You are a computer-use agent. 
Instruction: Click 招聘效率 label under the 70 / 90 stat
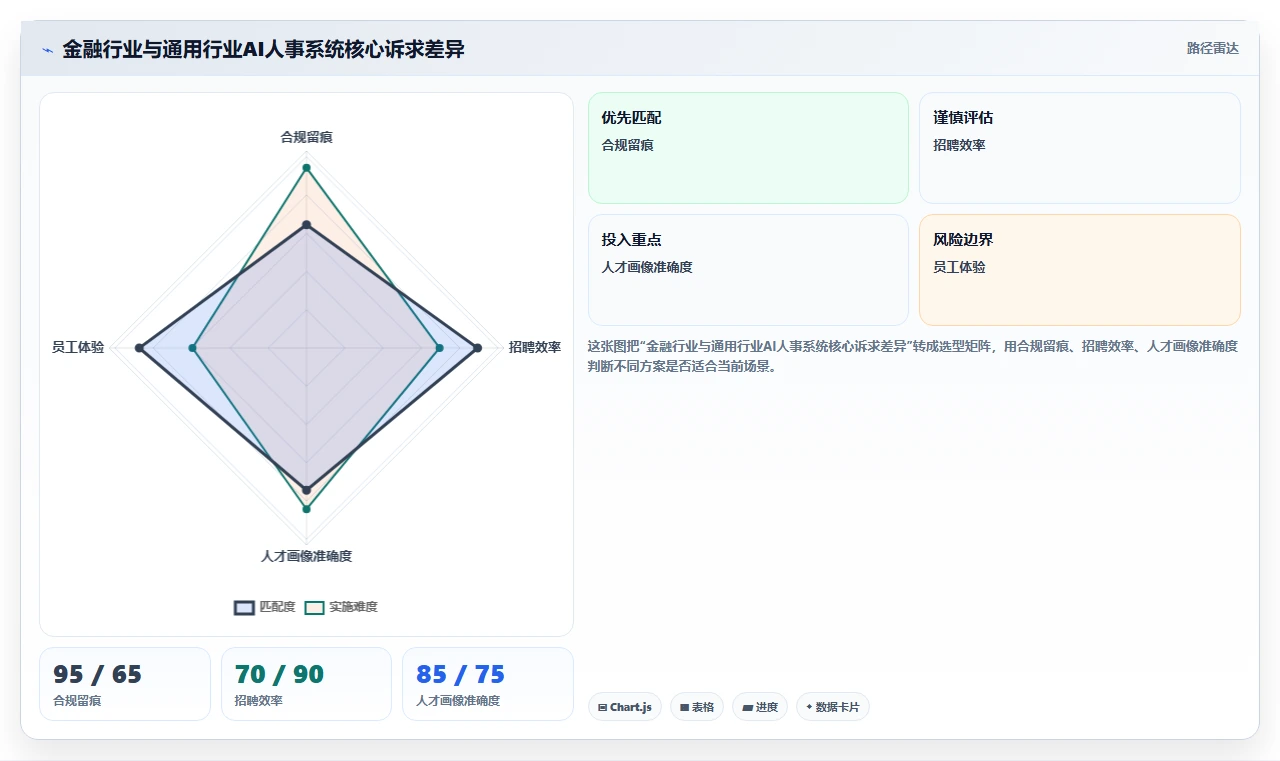259,701
